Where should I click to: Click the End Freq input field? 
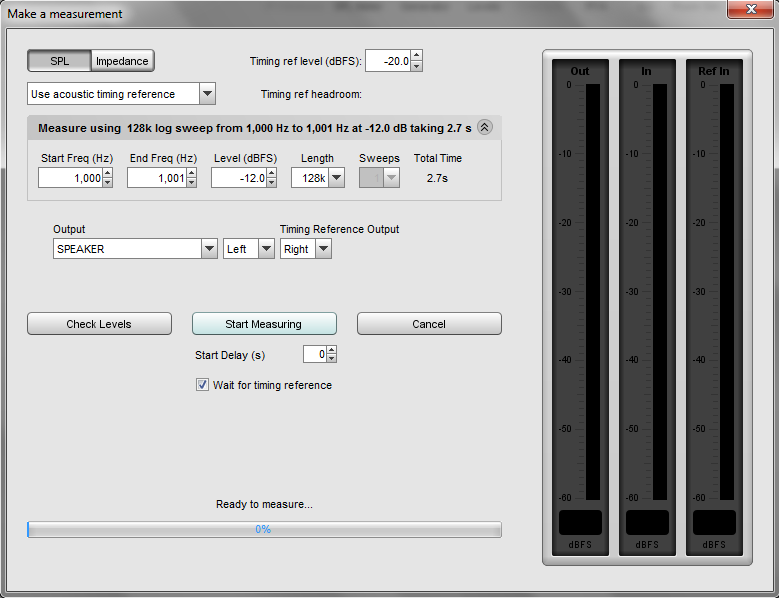[156, 178]
